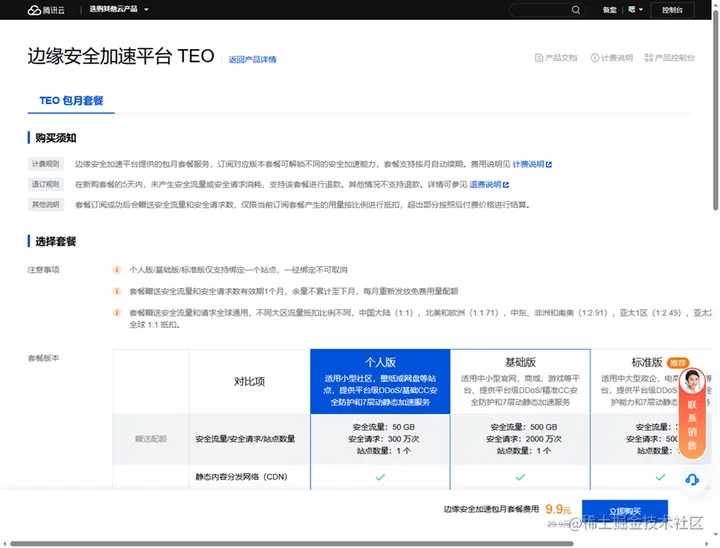720x548 pixels.
Task: Select the 基础版 plan card
Action: (520, 382)
